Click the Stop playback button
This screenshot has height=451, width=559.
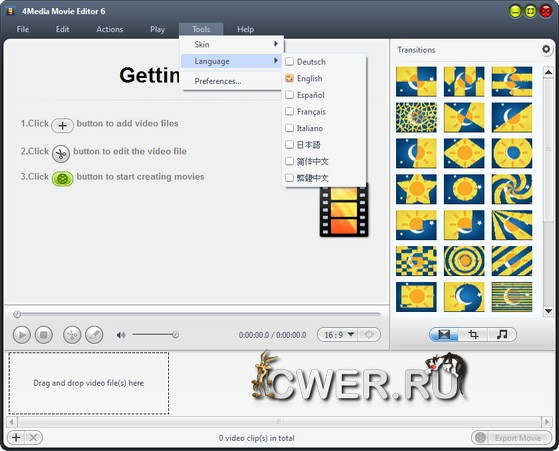[x=43, y=335]
